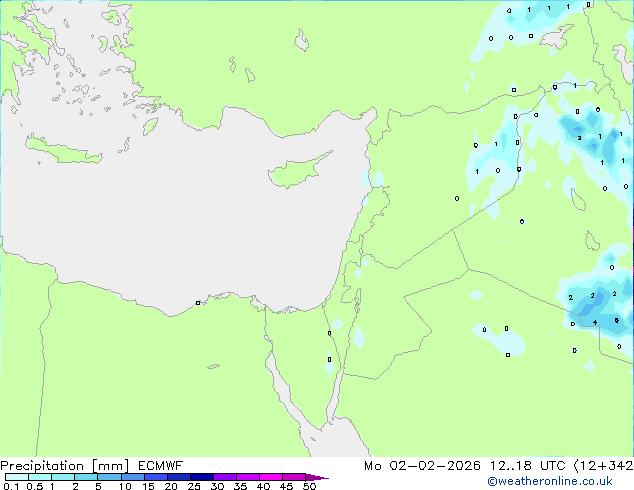634x490 pixels.
Task: Click the legend label "20"
Action: pyautogui.click(x=171, y=486)
